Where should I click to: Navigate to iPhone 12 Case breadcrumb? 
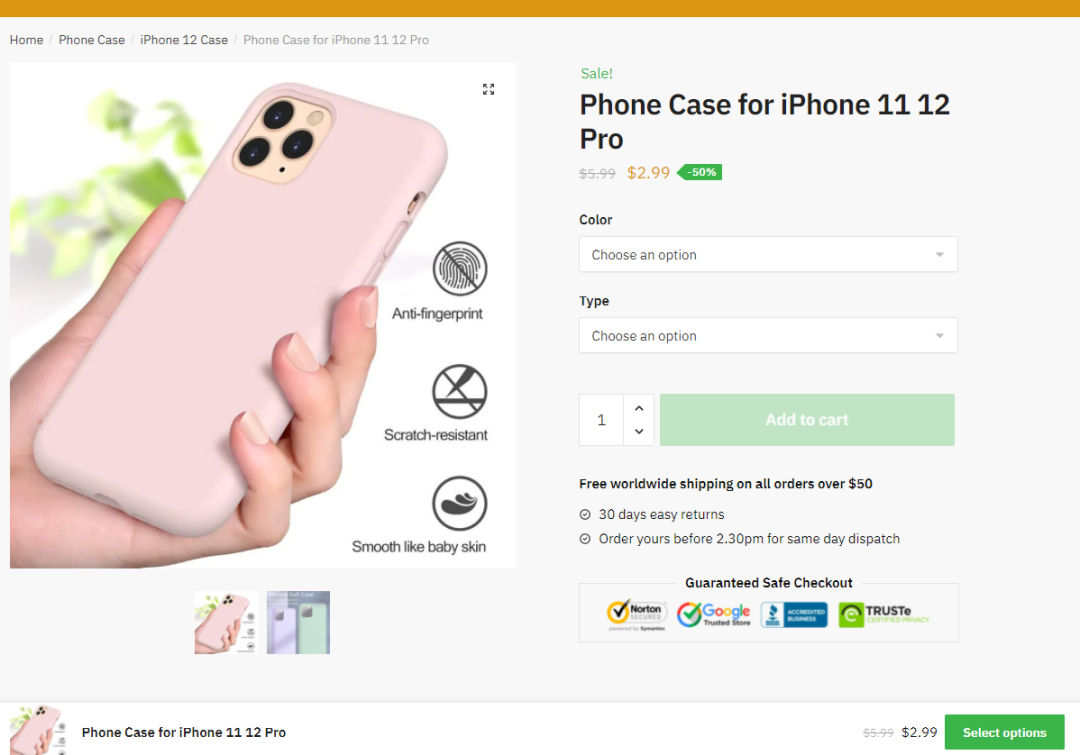[x=184, y=40]
